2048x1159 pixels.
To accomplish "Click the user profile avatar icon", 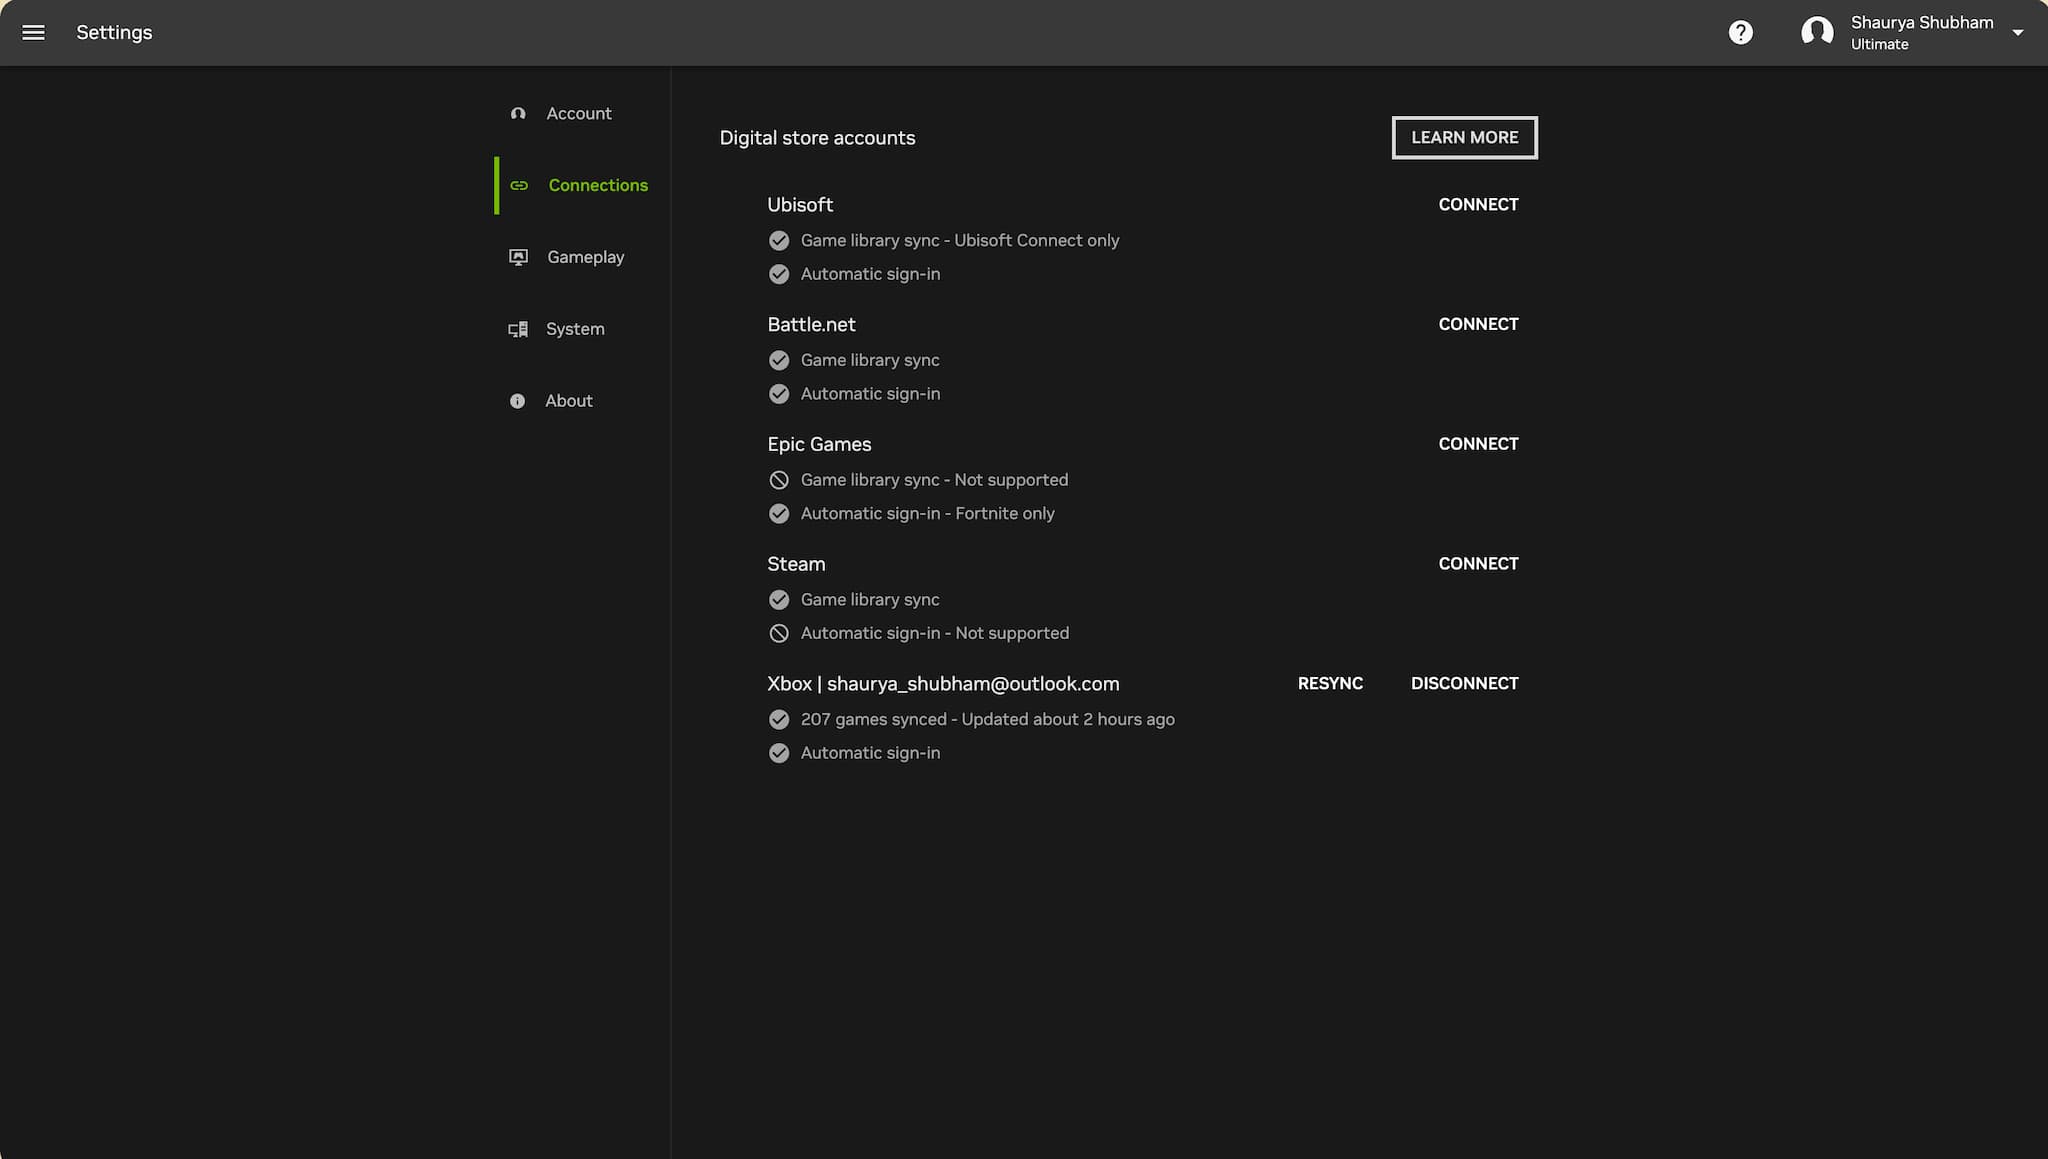I will pyautogui.click(x=1817, y=32).
